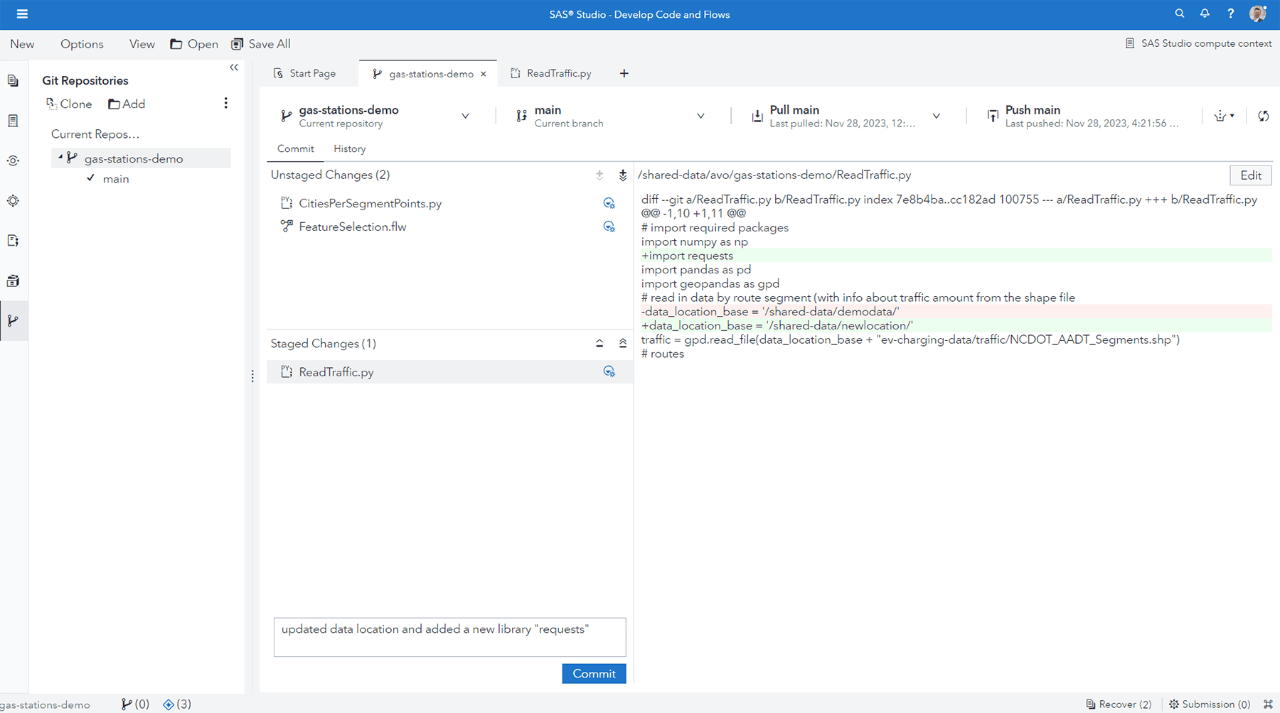Click the Commit button below the message box
This screenshot has height=713, width=1280.
point(593,673)
